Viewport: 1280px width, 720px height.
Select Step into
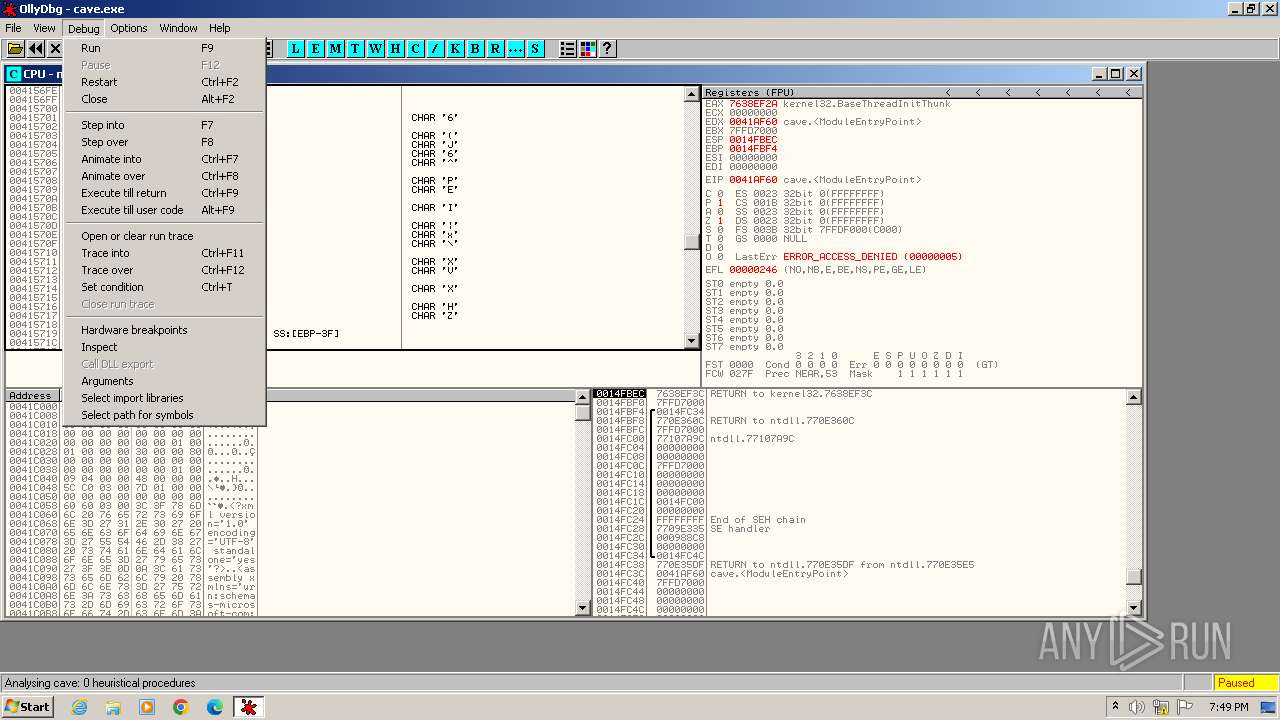164,125
